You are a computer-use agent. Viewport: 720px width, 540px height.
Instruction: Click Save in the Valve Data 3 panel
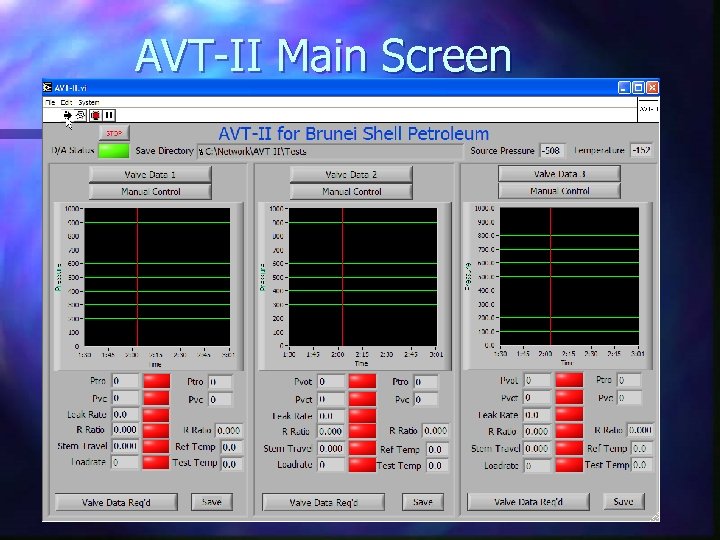[x=624, y=501]
